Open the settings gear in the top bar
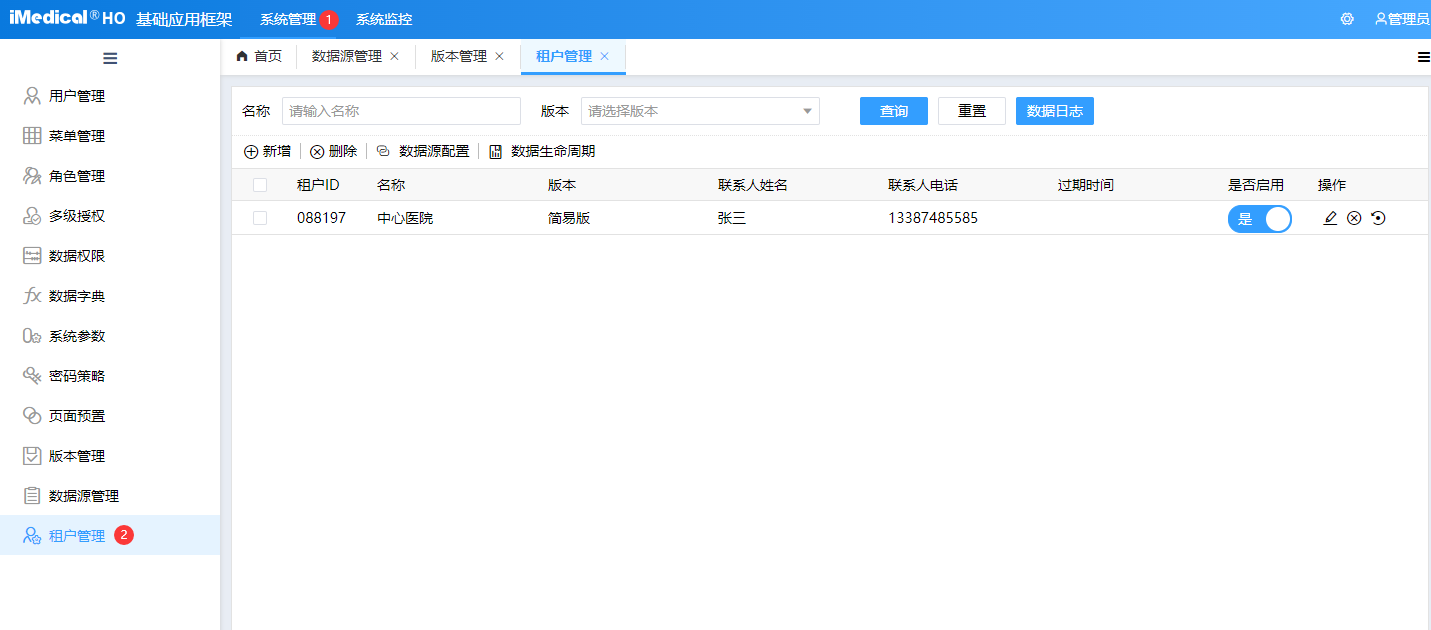The image size is (1431, 630). pos(1347,18)
